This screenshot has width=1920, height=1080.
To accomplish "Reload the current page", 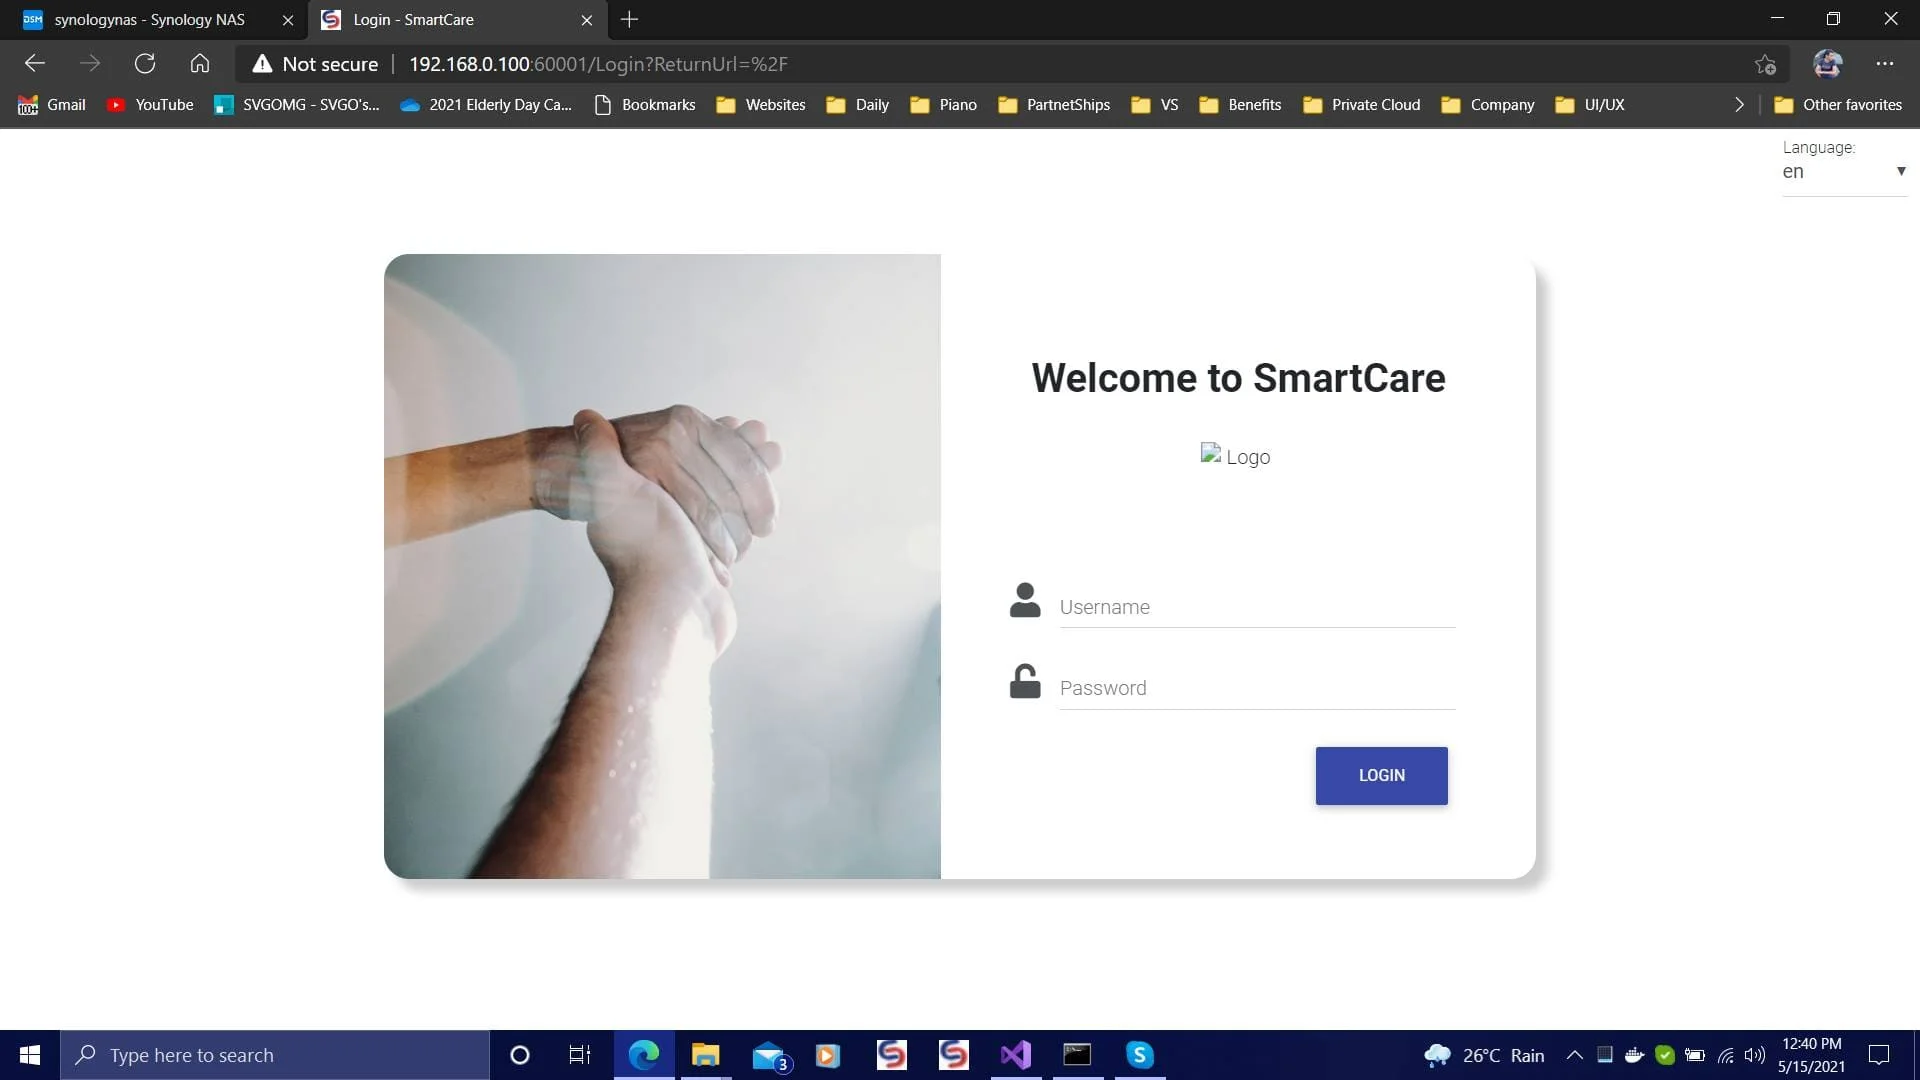I will [145, 64].
